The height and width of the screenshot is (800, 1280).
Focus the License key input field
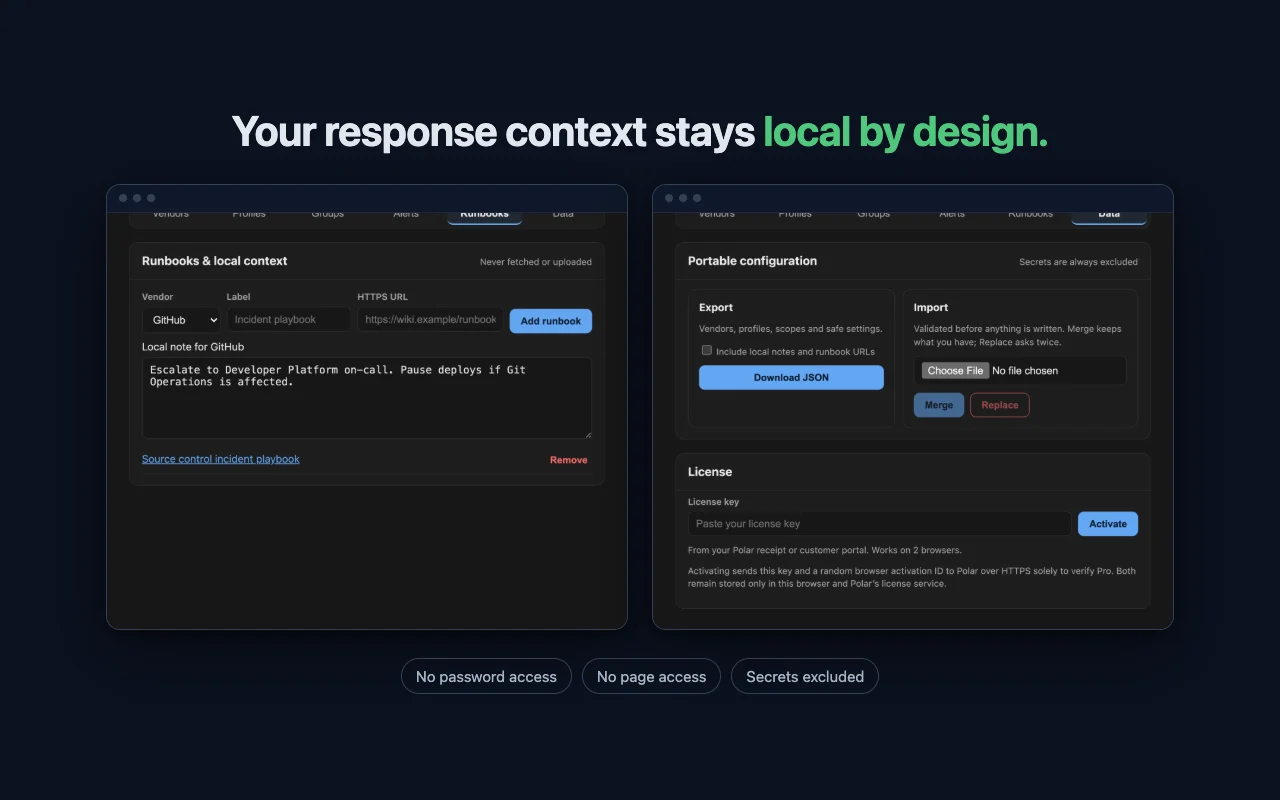(x=879, y=524)
